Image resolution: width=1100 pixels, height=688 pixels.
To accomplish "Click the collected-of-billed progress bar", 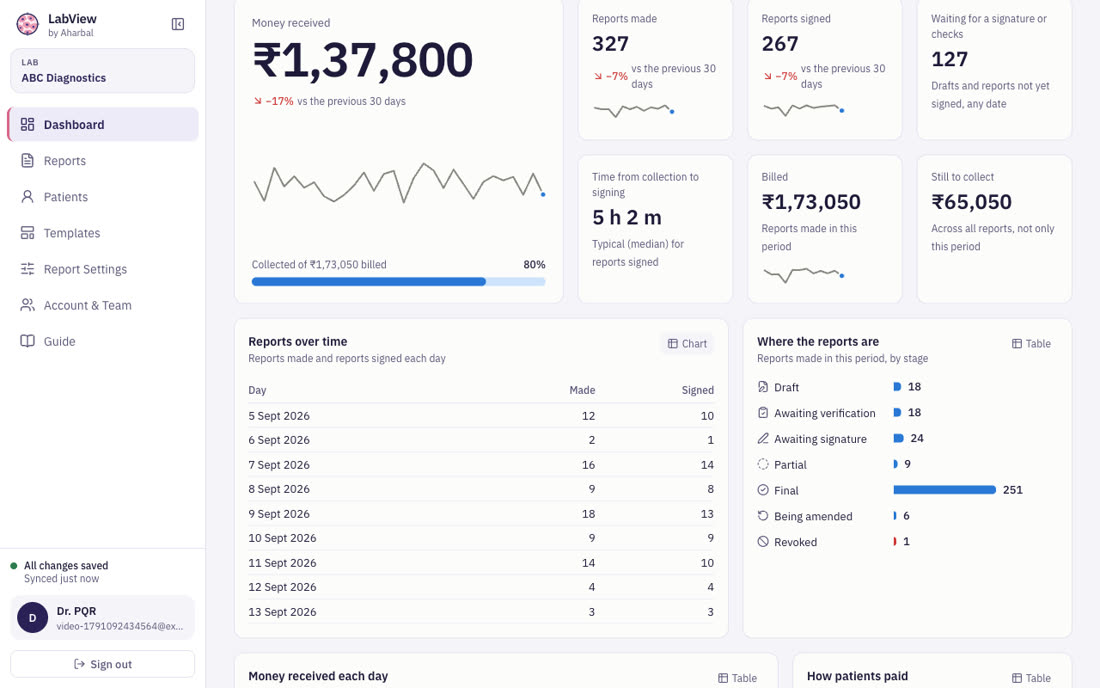I will click(398, 282).
